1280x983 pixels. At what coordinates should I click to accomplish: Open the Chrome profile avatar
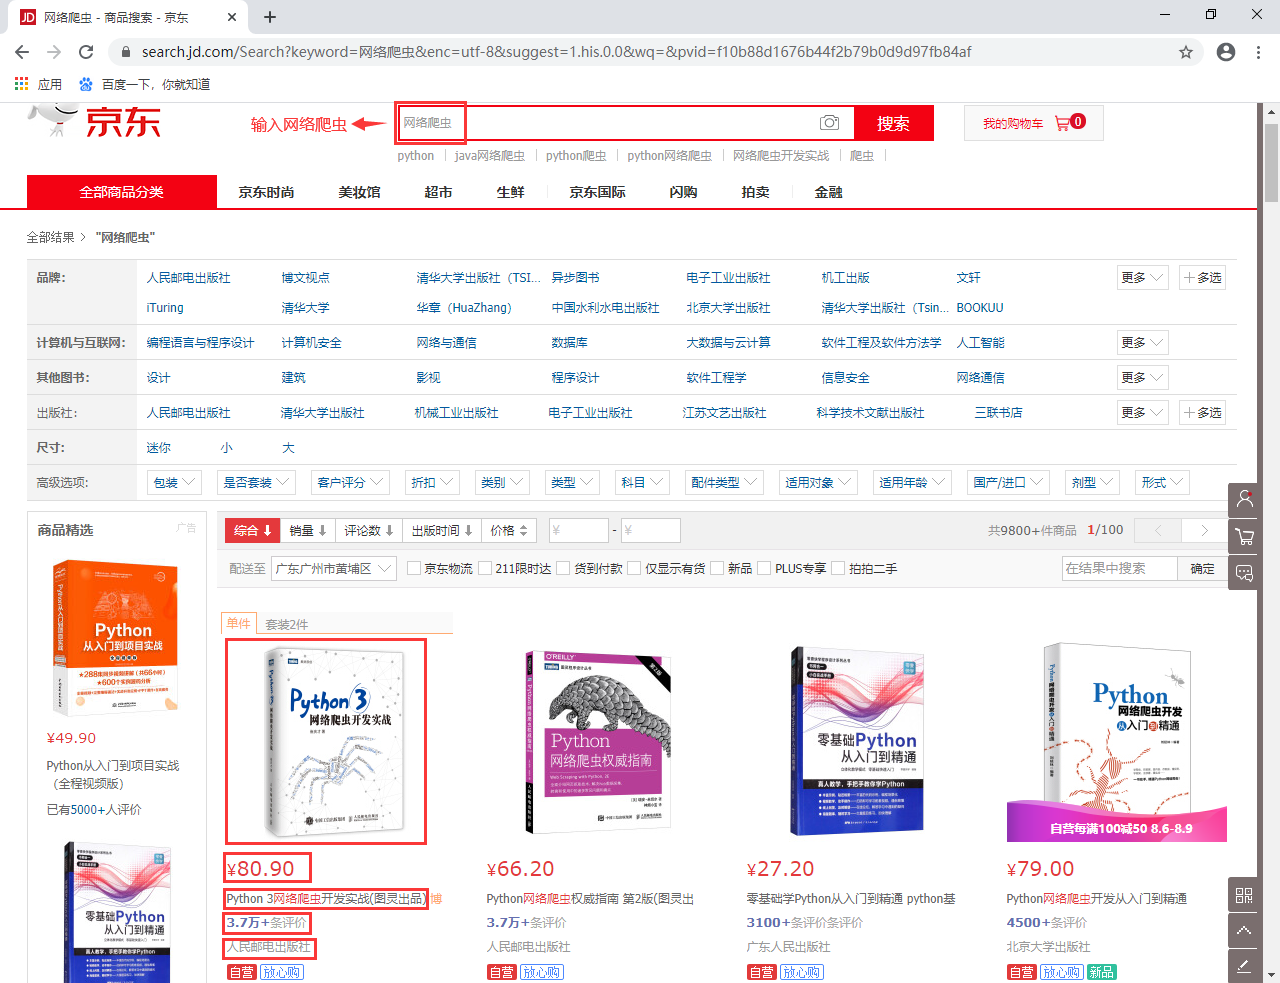pyautogui.click(x=1226, y=52)
